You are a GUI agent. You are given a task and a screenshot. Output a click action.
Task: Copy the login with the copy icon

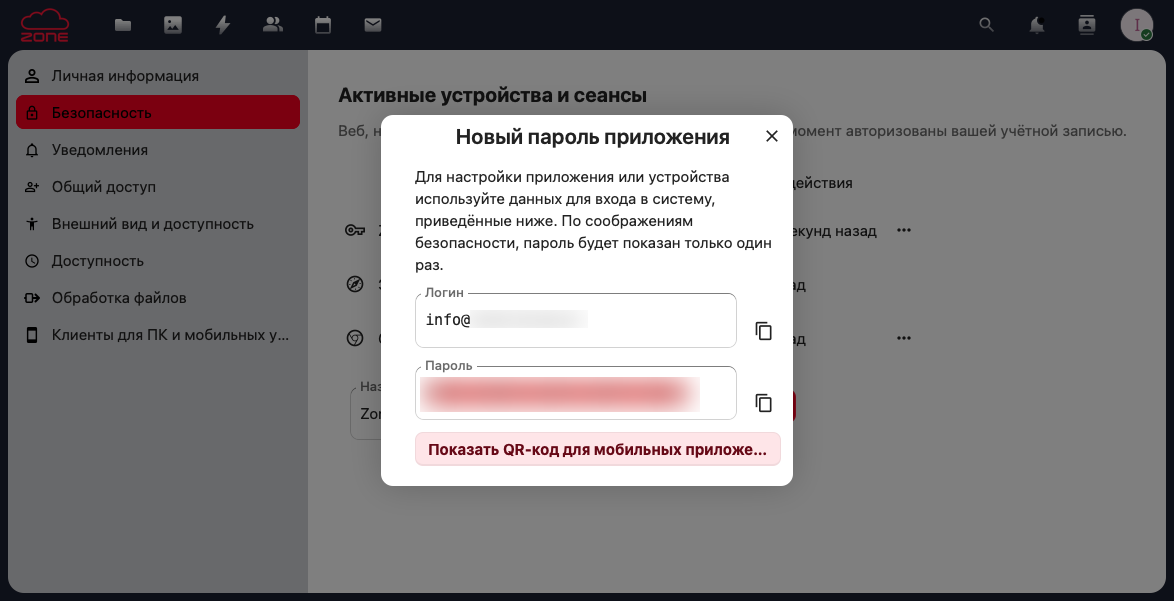(x=764, y=331)
